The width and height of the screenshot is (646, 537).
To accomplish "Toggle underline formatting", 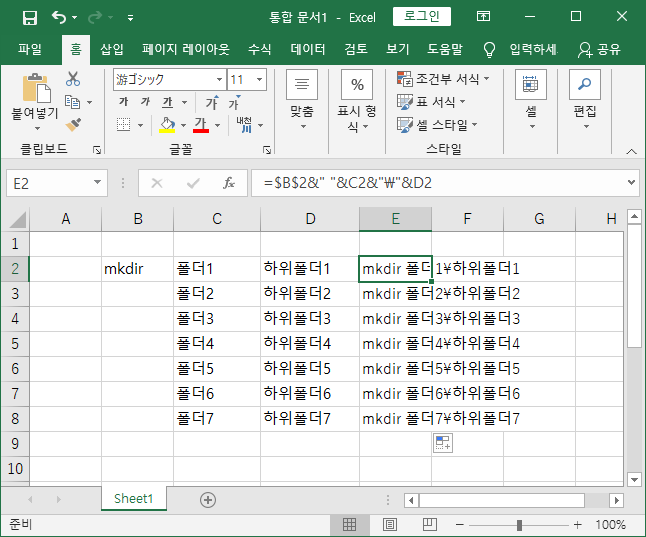I will pyautogui.click(x=168, y=102).
